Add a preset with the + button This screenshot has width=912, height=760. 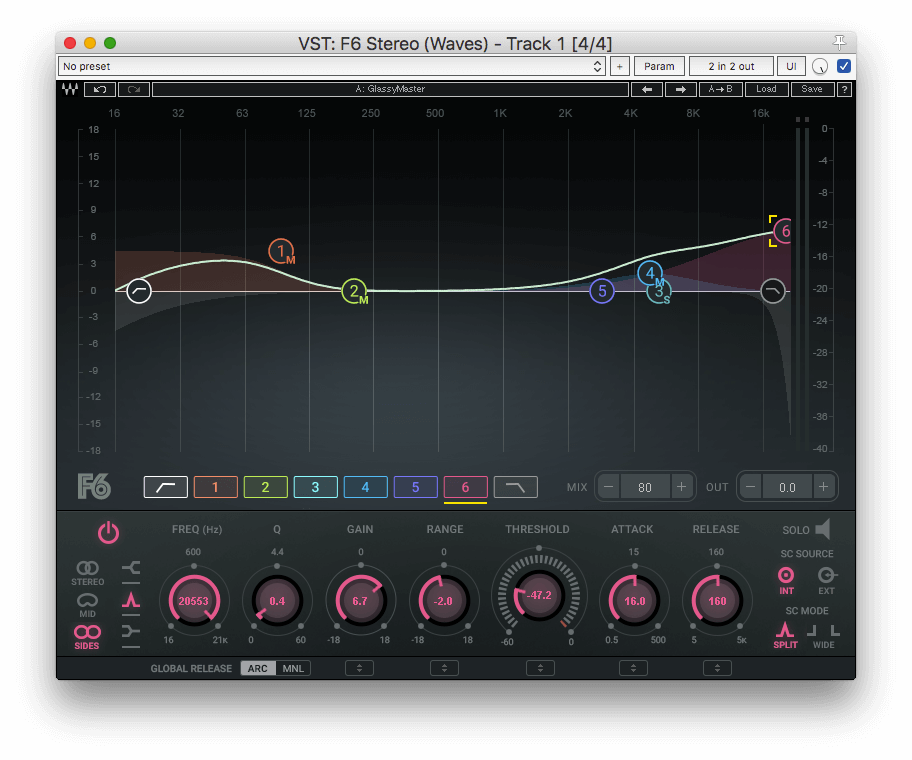tap(619, 66)
